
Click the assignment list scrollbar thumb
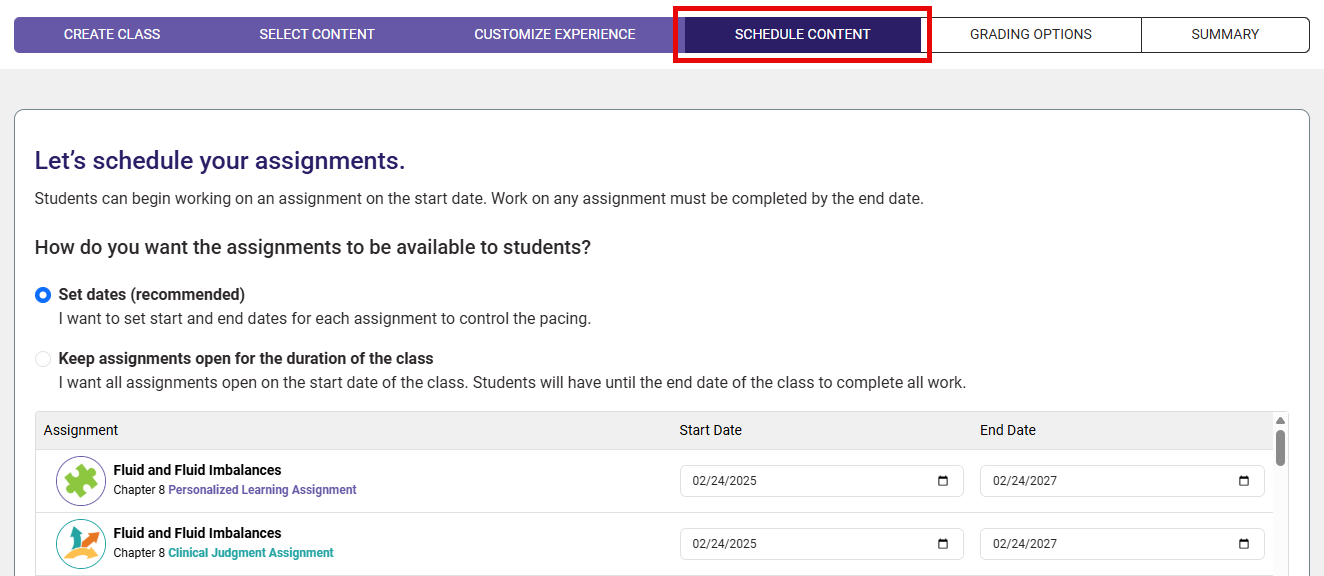pyautogui.click(x=1280, y=447)
